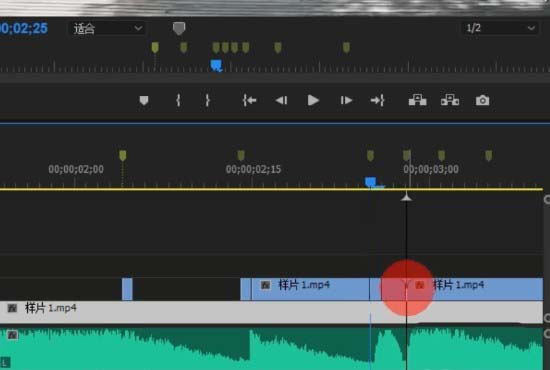Image resolution: width=550 pixels, height=370 pixels.
Task: Select the last marker on the timeline ruler
Action: click(x=489, y=155)
